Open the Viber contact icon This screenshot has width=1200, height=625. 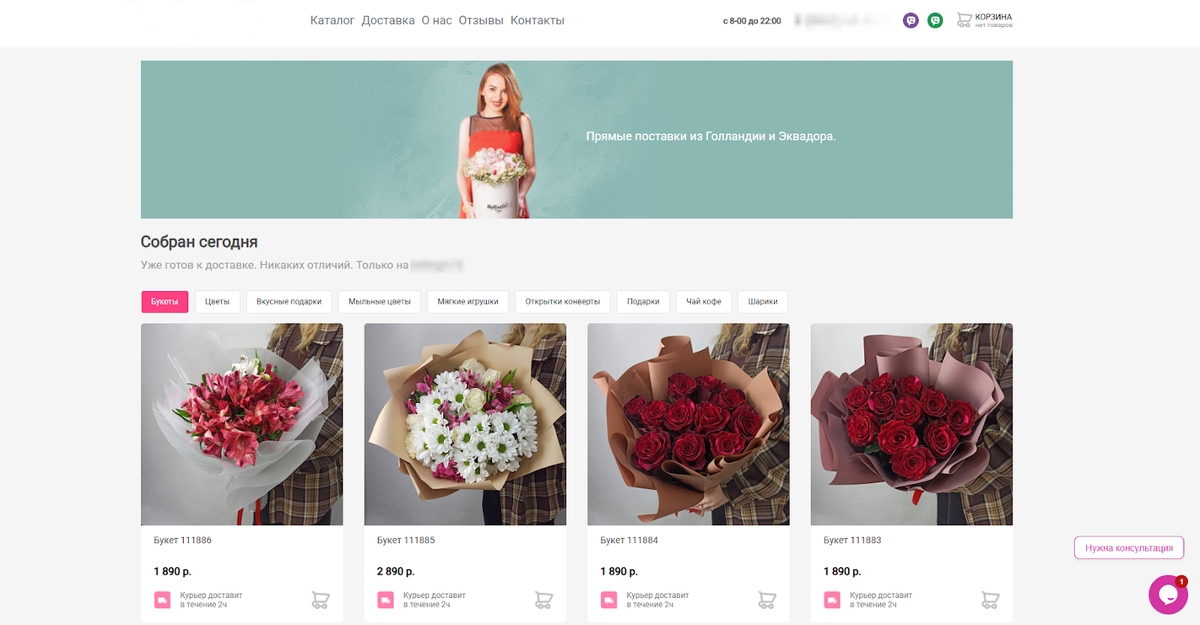click(911, 20)
